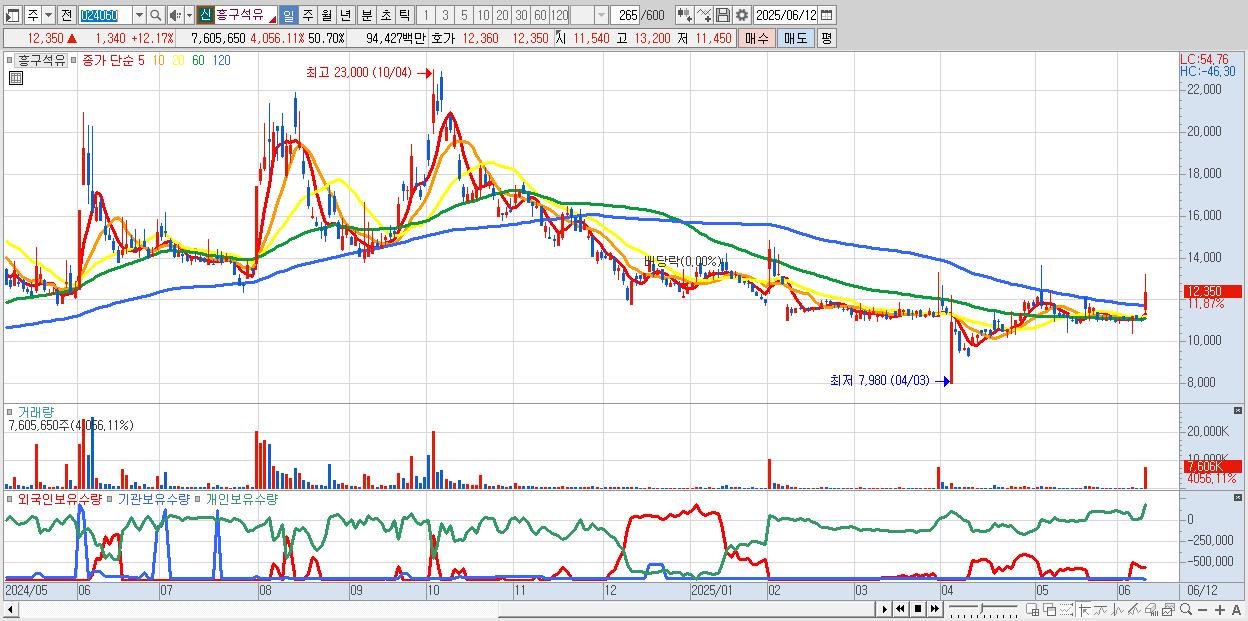Click the 2025/06/12 date field
Image resolution: width=1248 pixels, height=621 pixels.
786,15
